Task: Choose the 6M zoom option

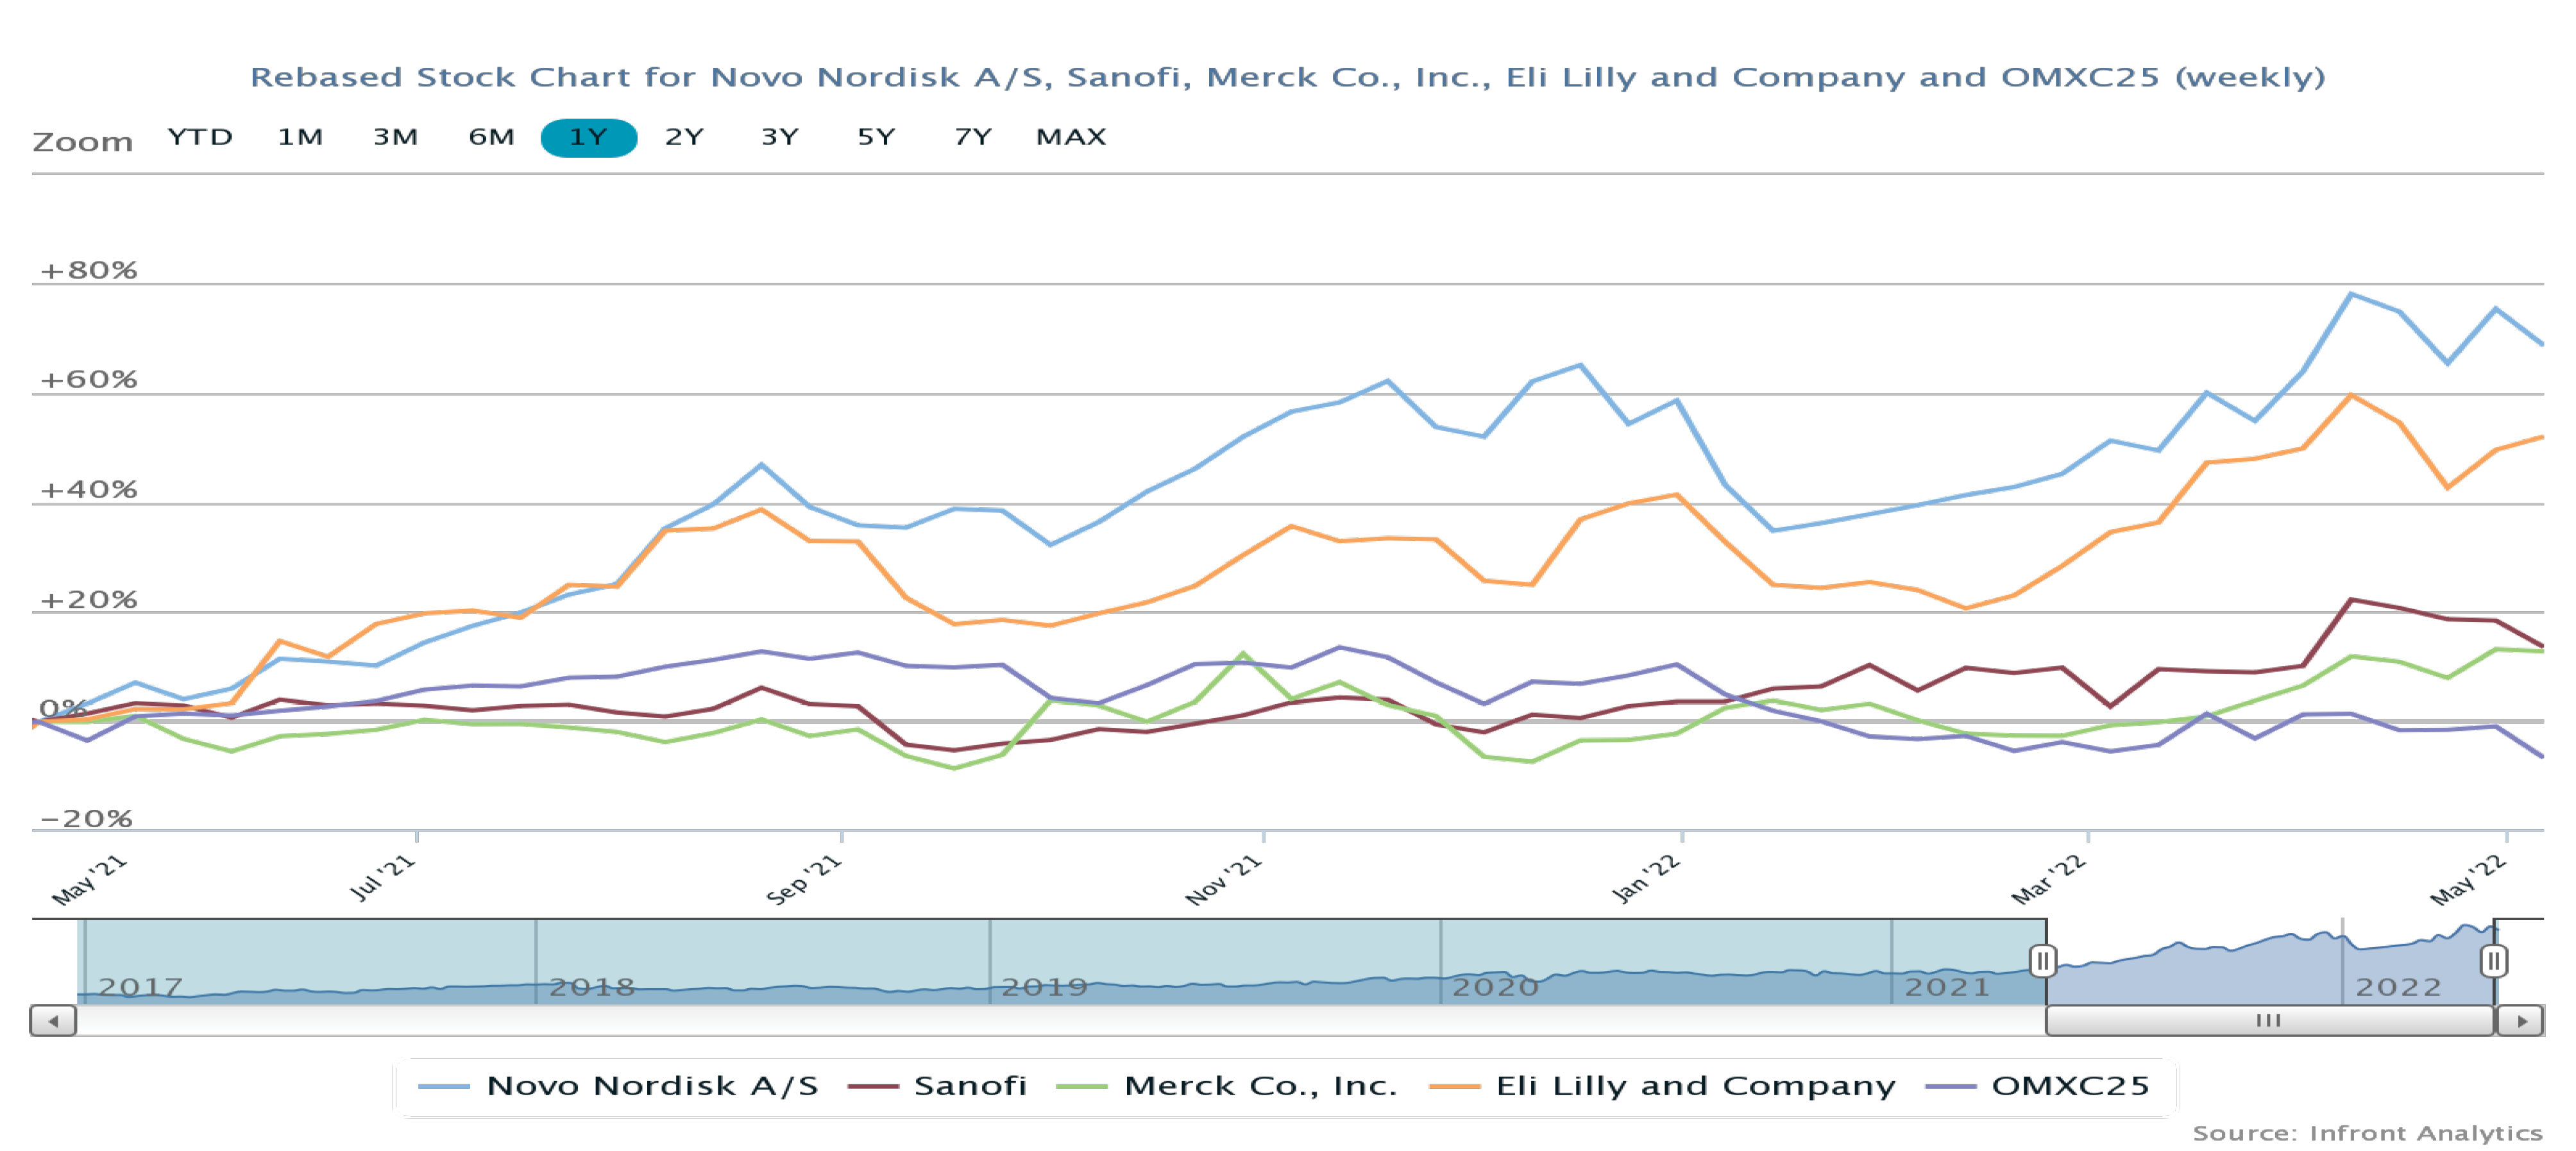Action: pos(491,137)
